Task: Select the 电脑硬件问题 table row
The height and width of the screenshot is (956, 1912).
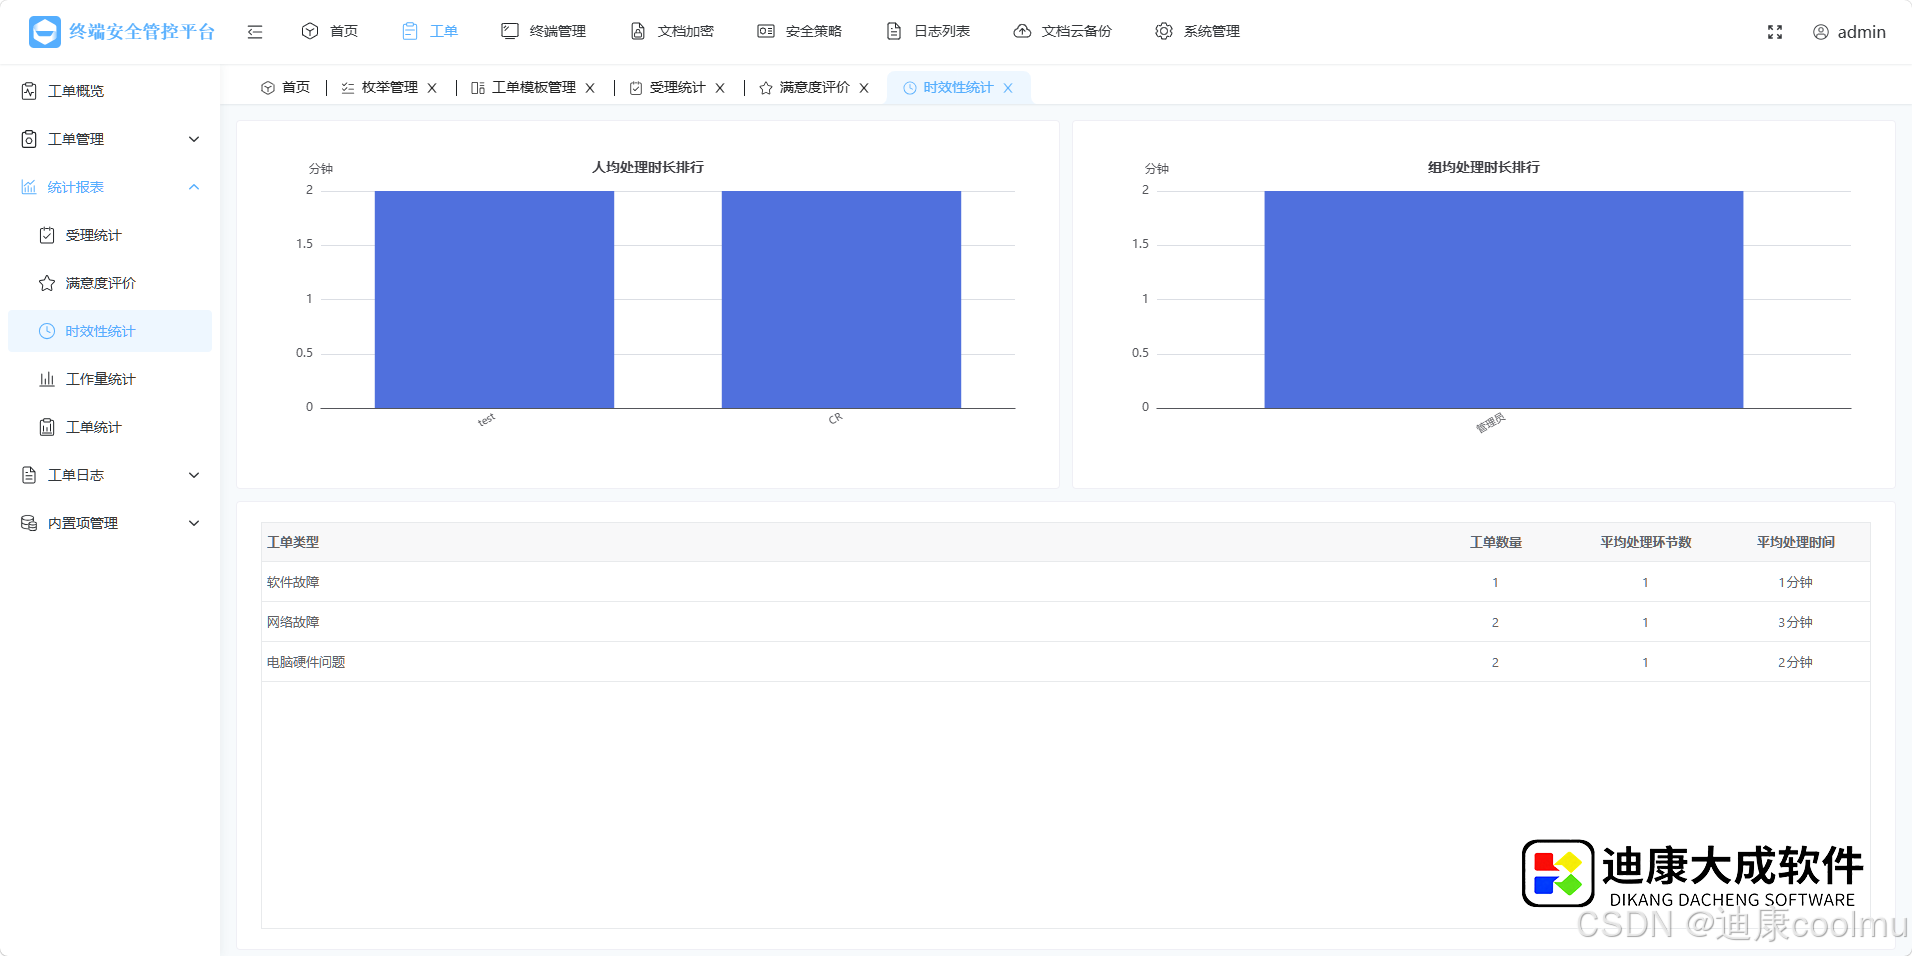Action: pyautogui.click(x=1066, y=662)
